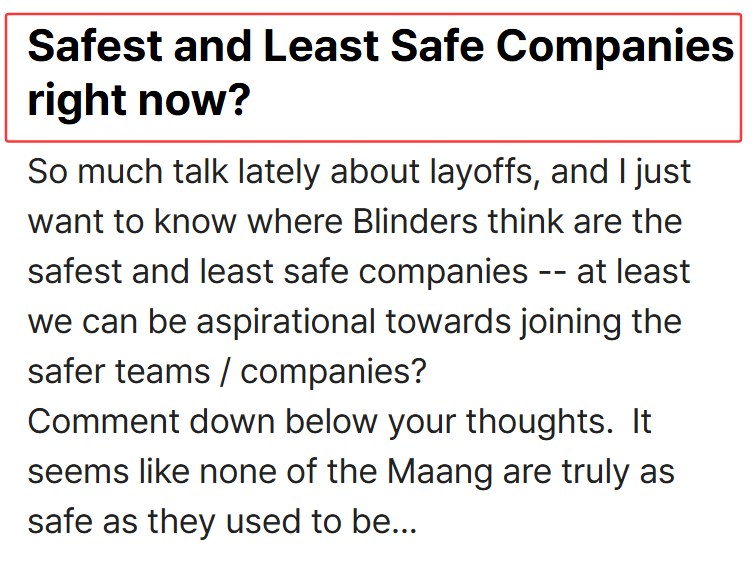Click the word 'layoffs' in the post body

point(482,172)
